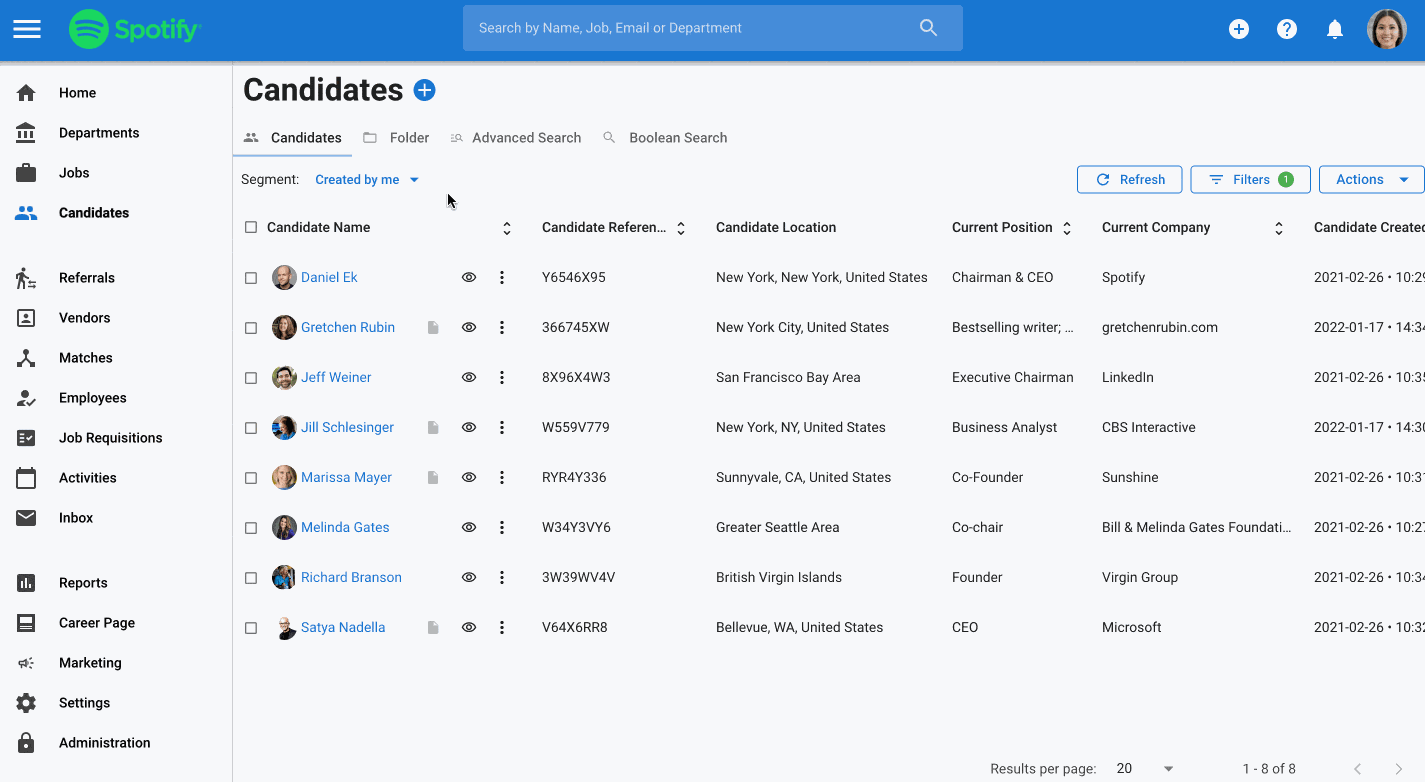1425x782 pixels.
Task: Click the Activities calendar icon
Action: [x=26, y=478]
